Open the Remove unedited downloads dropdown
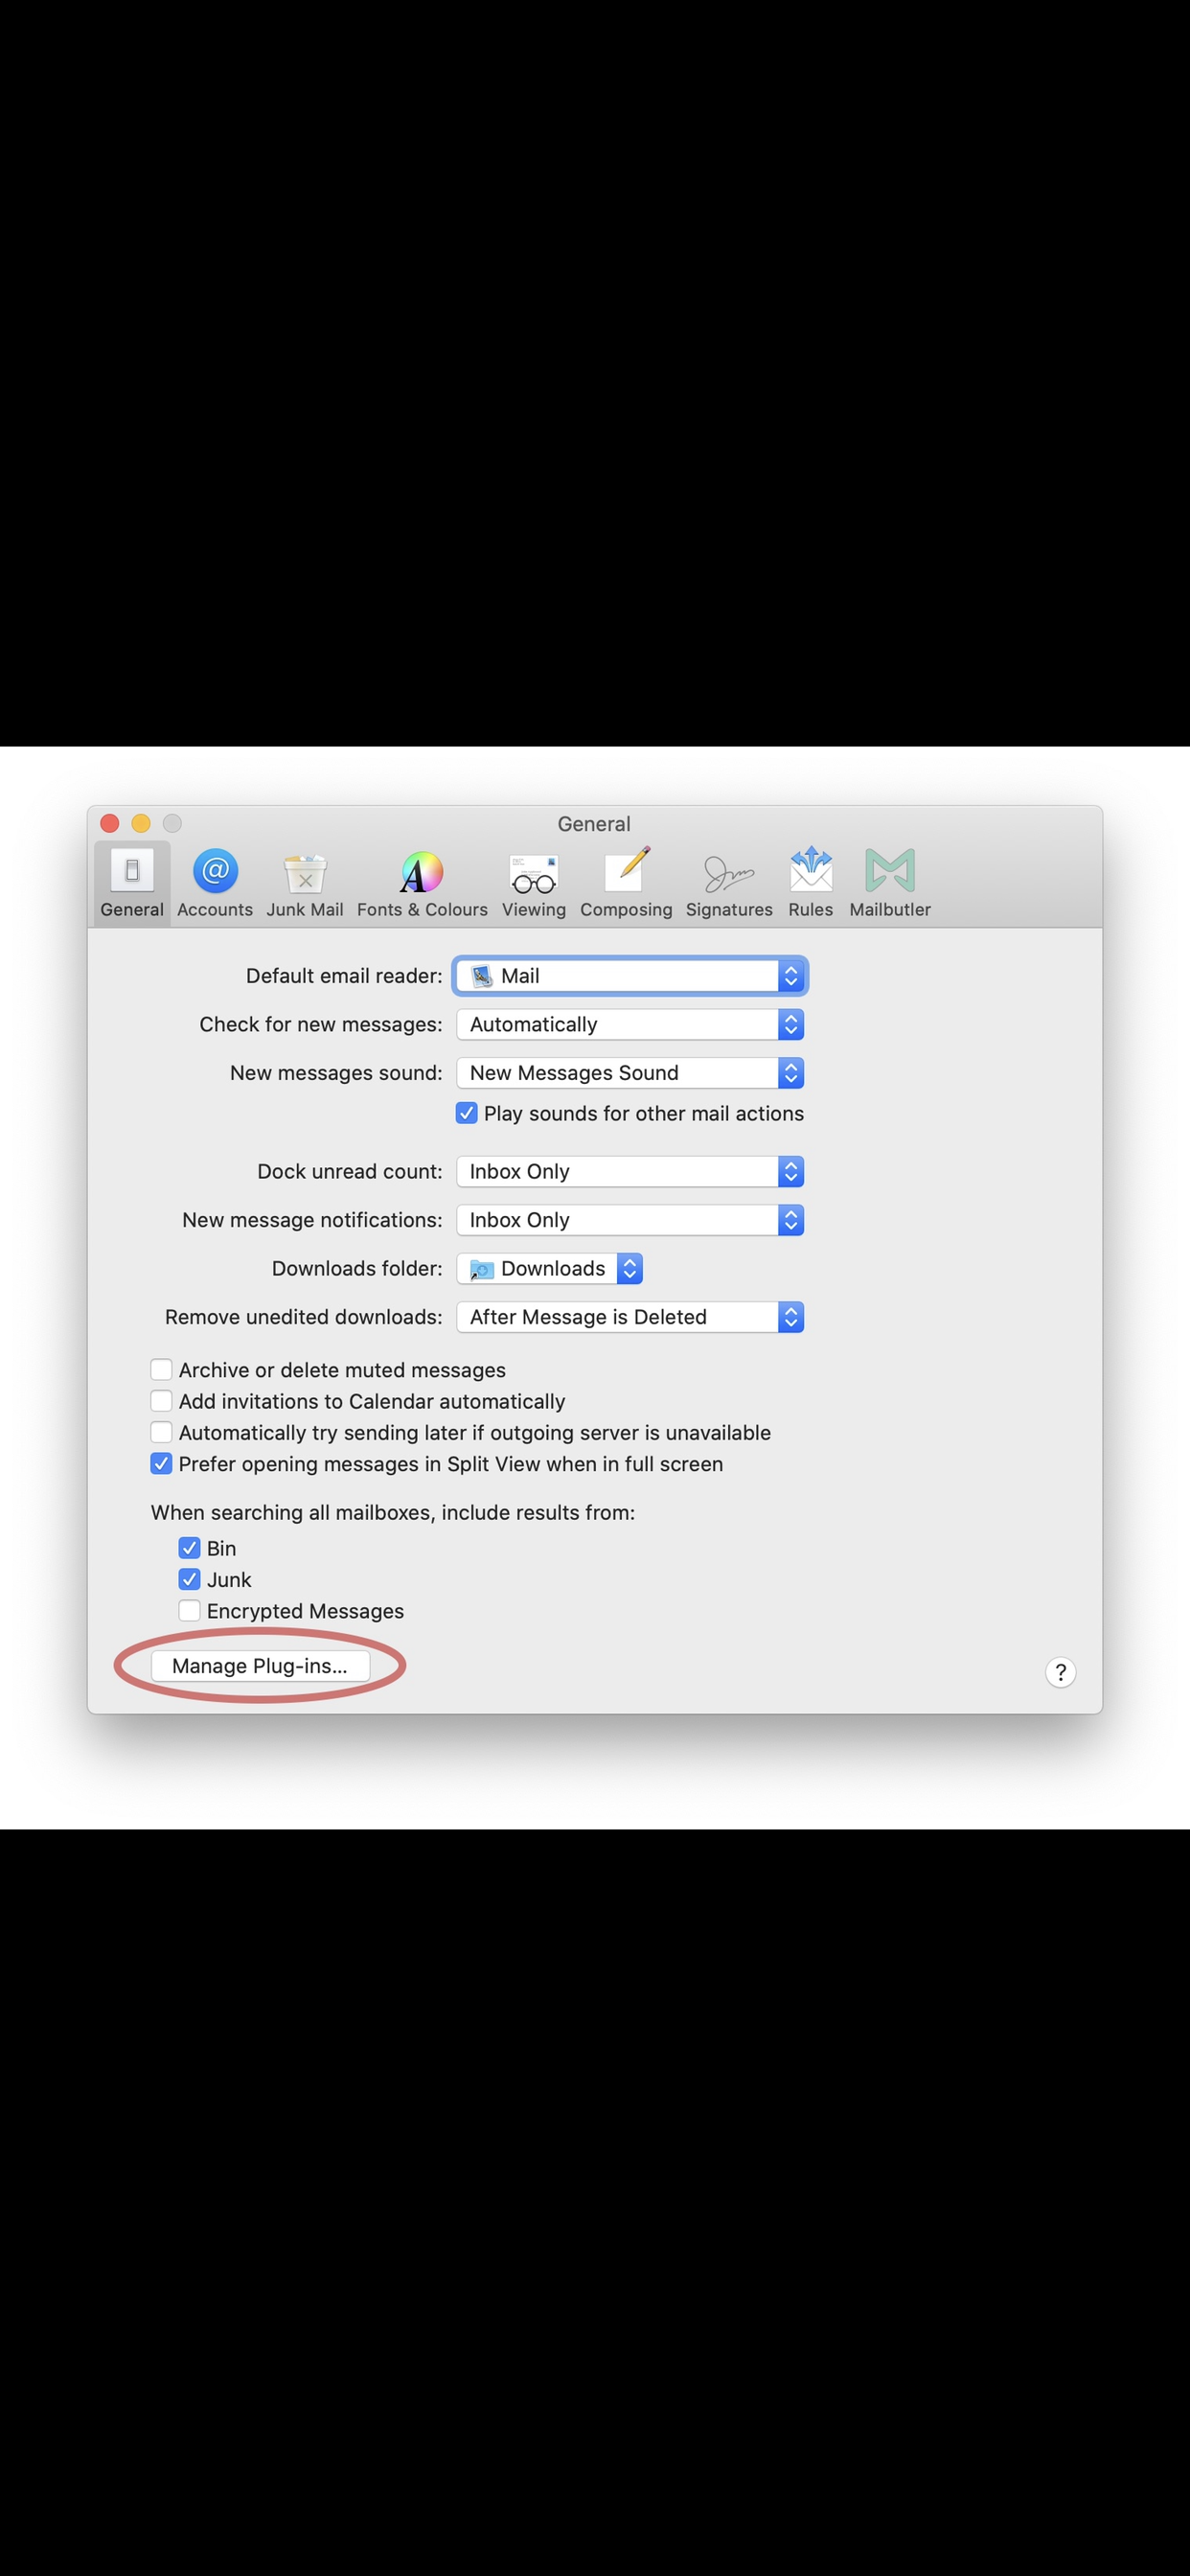Screen dimensions: 1190x2576 pos(630,1317)
